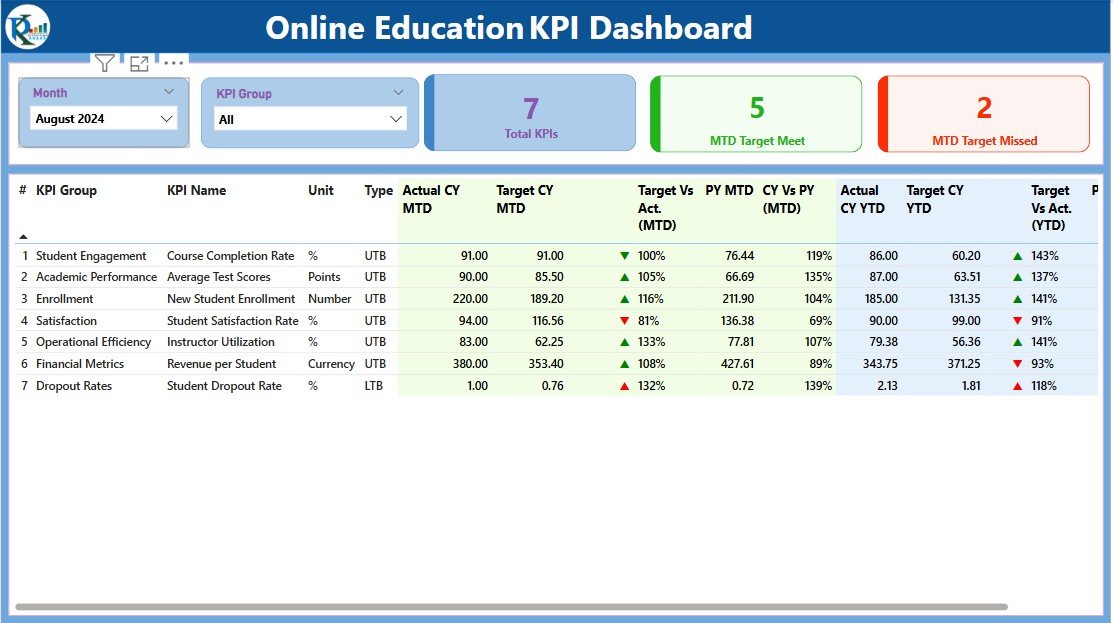The image size is (1113, 623).
Task: Click YTD up arrow in Academic Performance row
Action: point(1017,277)
